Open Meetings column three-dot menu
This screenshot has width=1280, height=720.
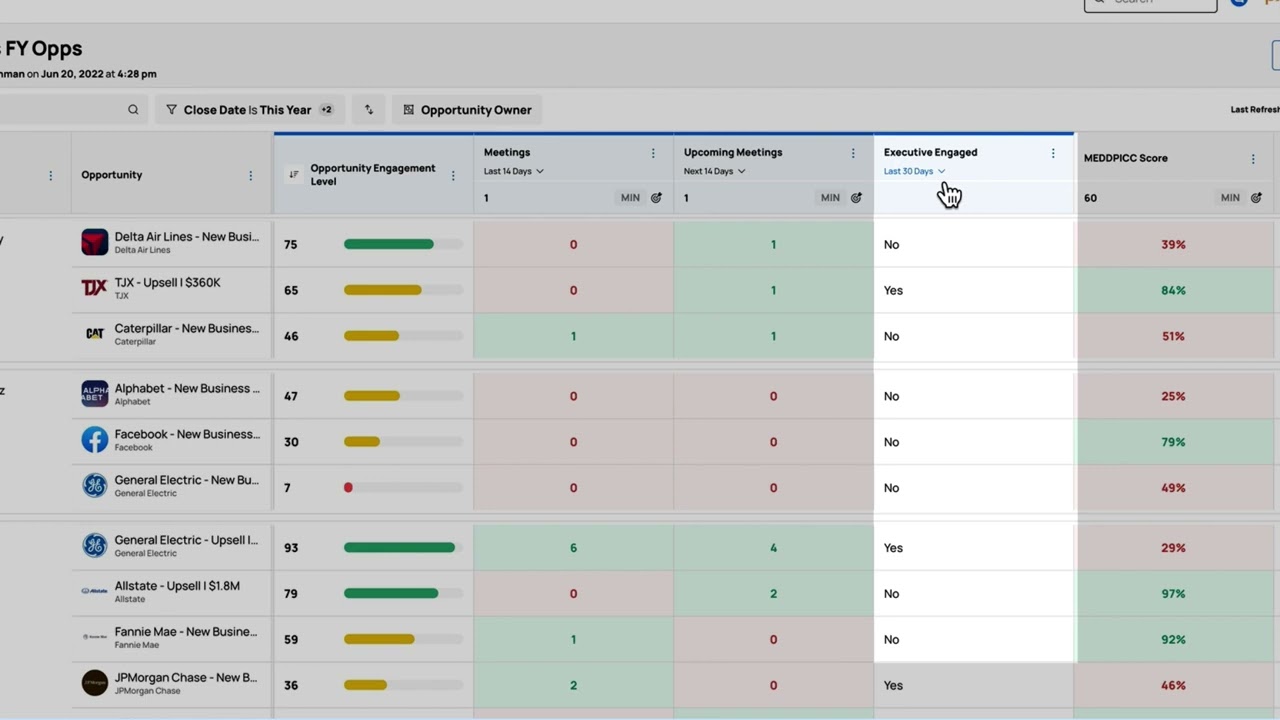point(653,153)
